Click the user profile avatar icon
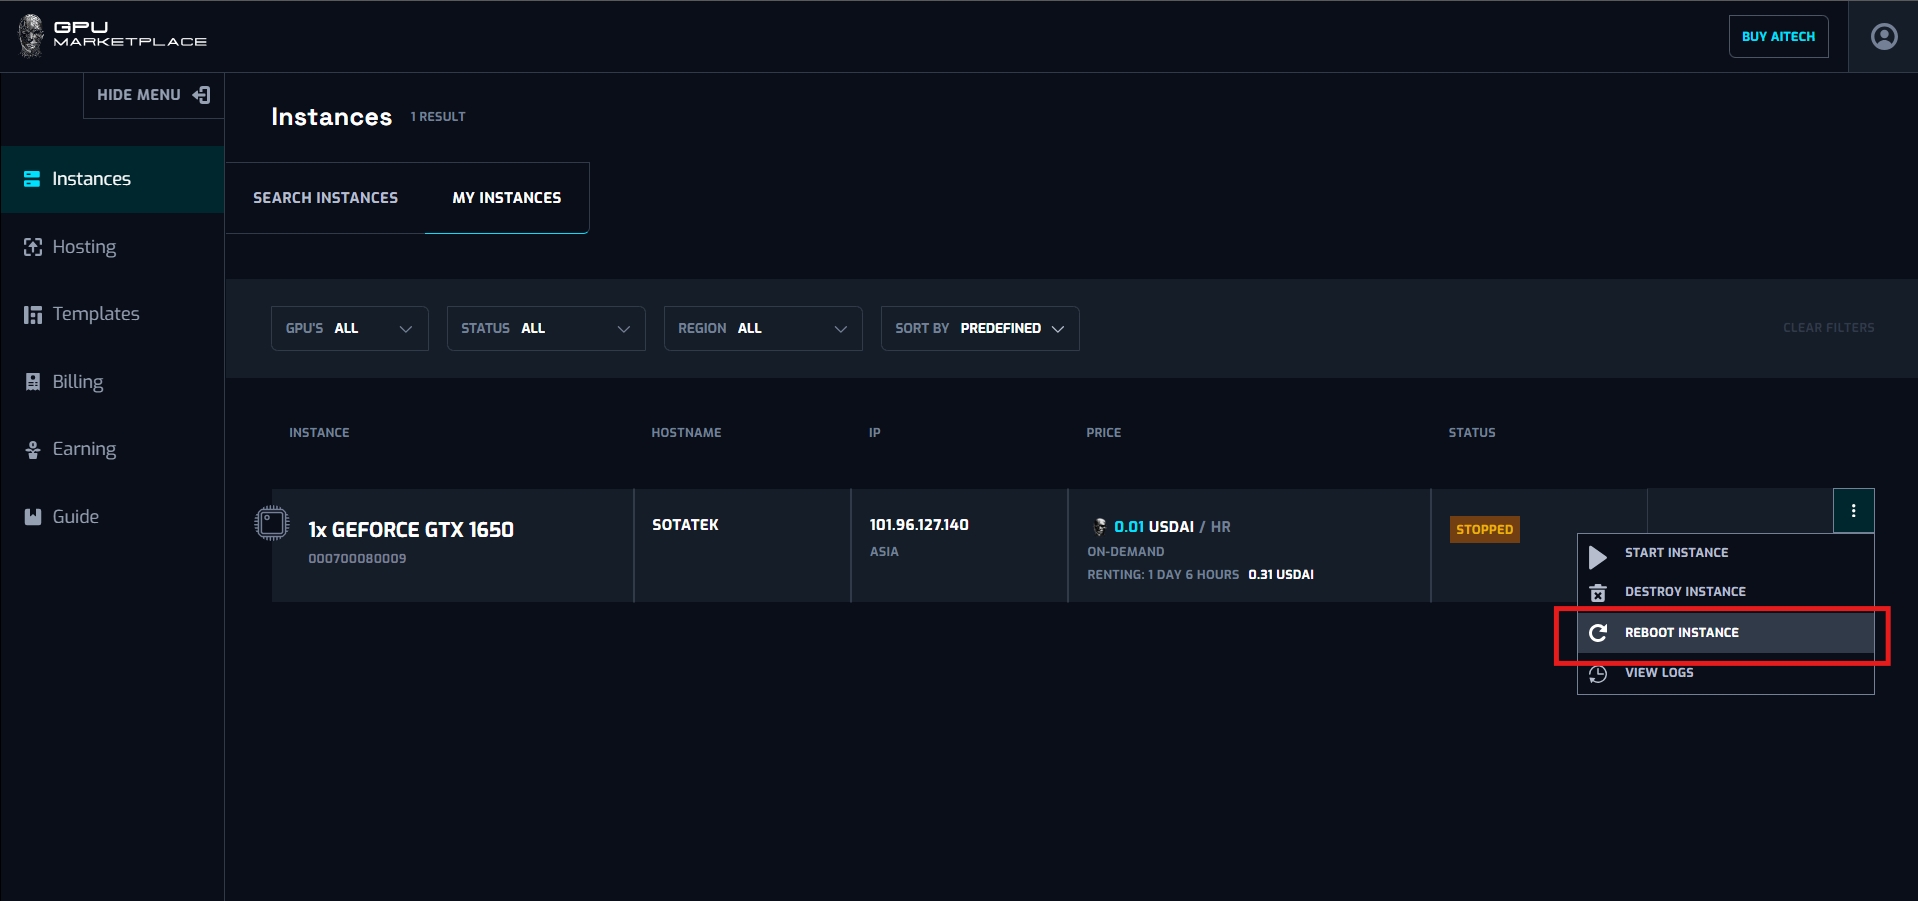Image resolution: width=1918 pixels, height=901 pixels. click(x=1883, y=37)
